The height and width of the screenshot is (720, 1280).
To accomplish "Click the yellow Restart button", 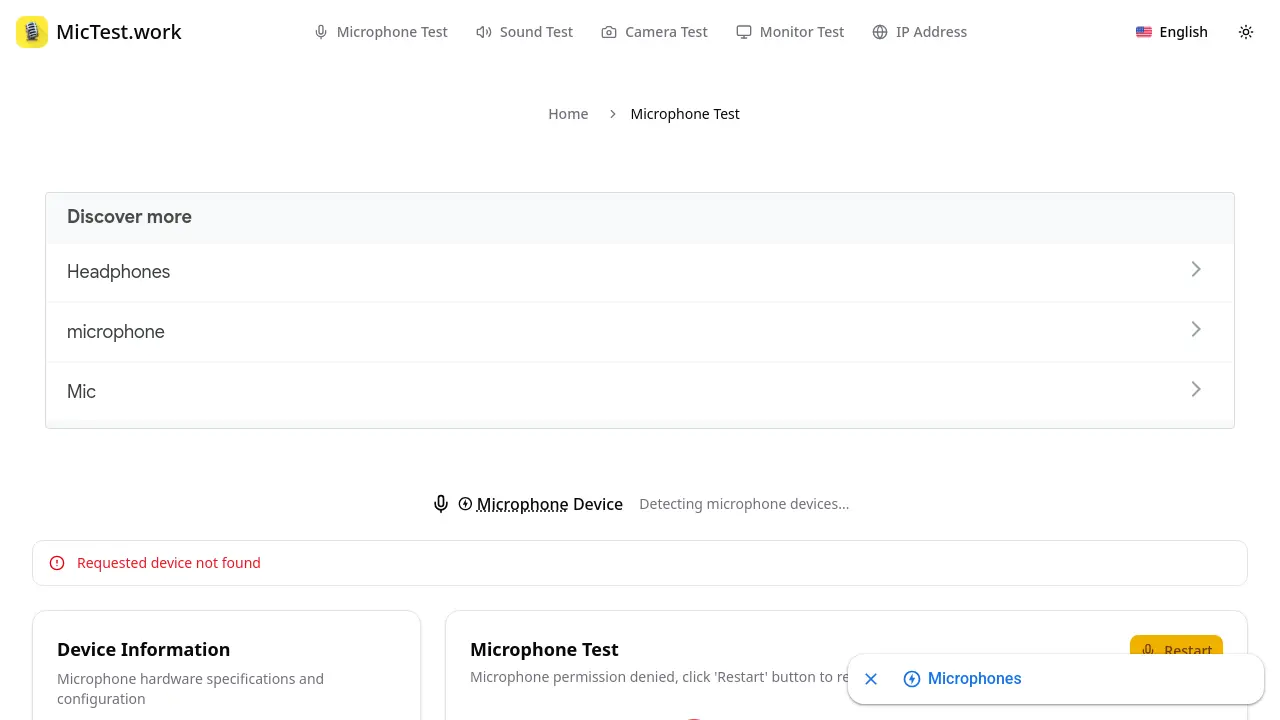I will pyautogui.click(x=1176, y=650).
